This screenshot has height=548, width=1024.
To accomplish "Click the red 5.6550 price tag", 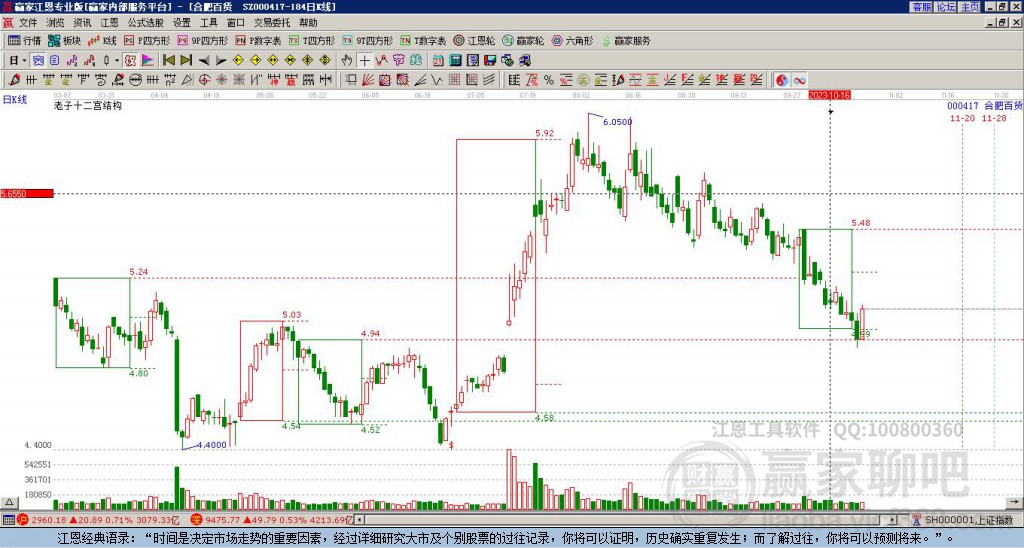I will [27, 194].
